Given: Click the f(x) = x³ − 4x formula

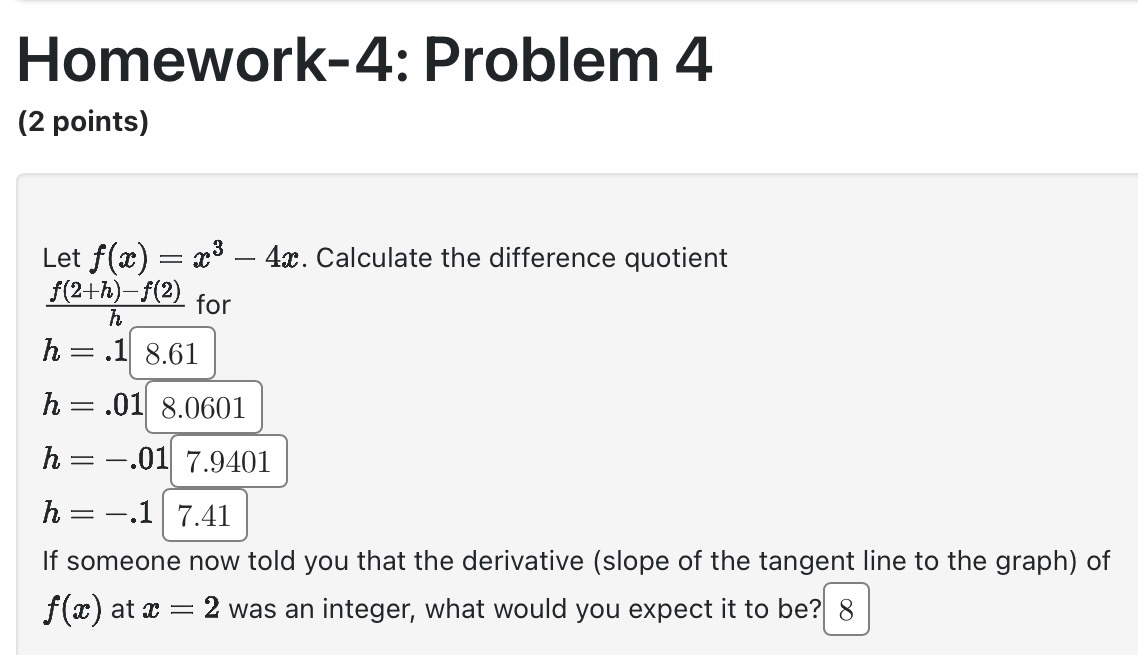Looking at the screenshot, I should [x=195, y=258].
